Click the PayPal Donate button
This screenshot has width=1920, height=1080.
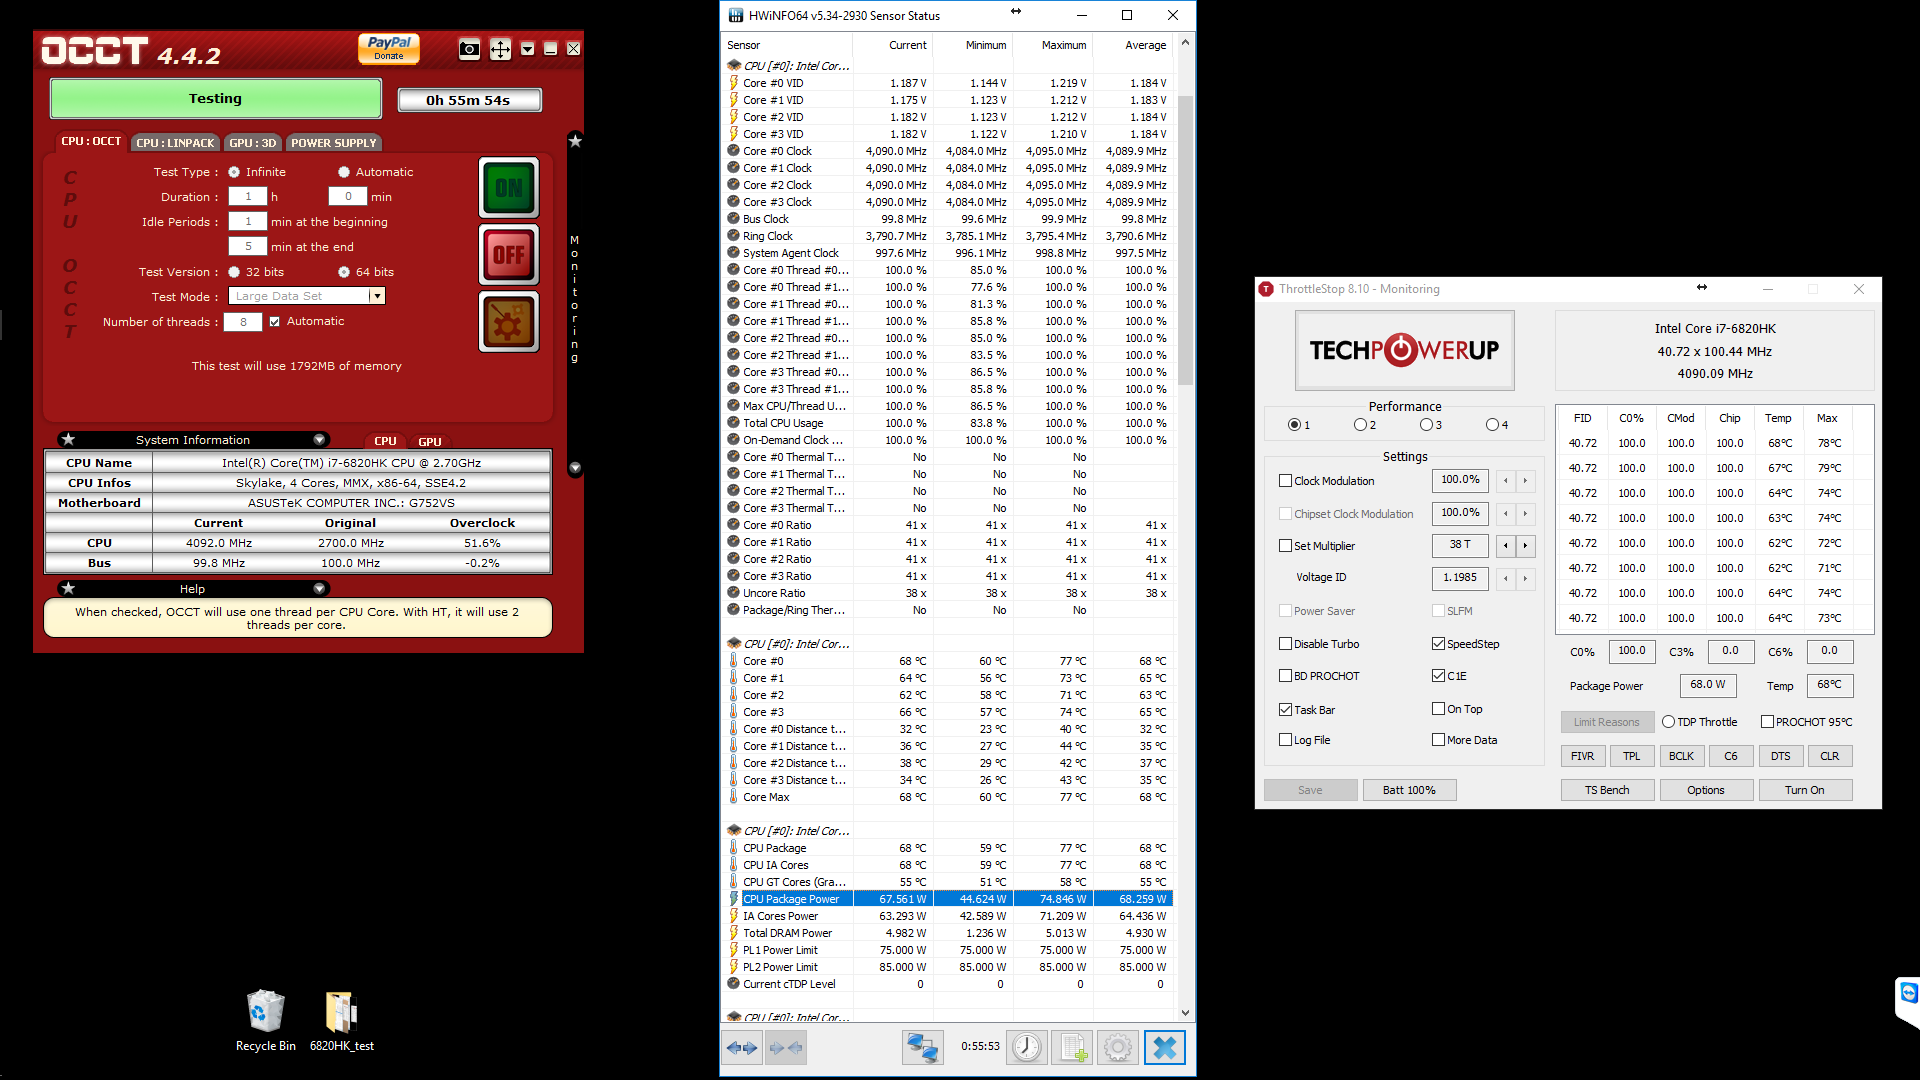coord(389,48)
